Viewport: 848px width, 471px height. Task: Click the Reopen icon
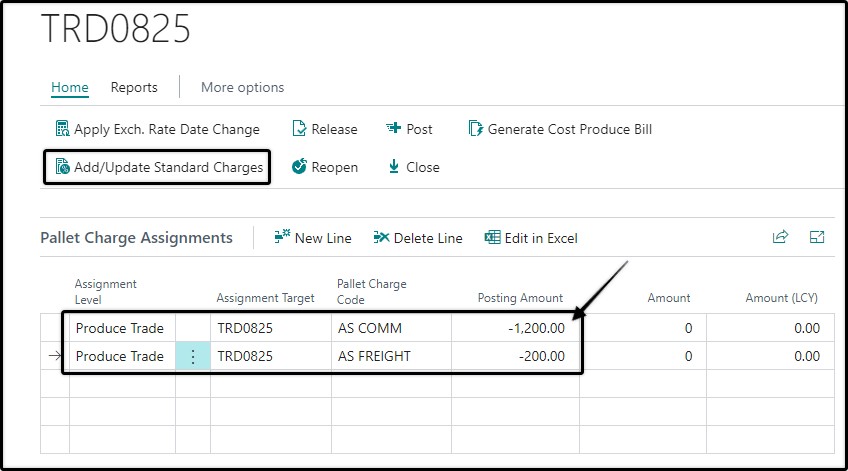(299, 167)
